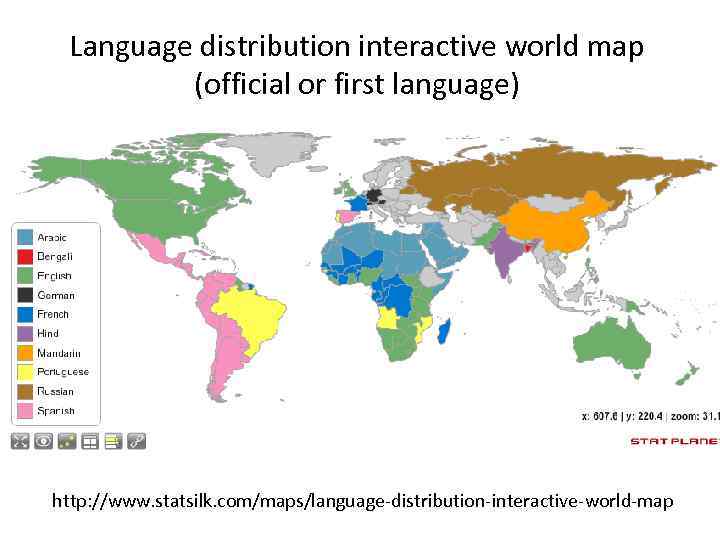
Task: Click Spain on the map
Action: (x=348, y=217)
